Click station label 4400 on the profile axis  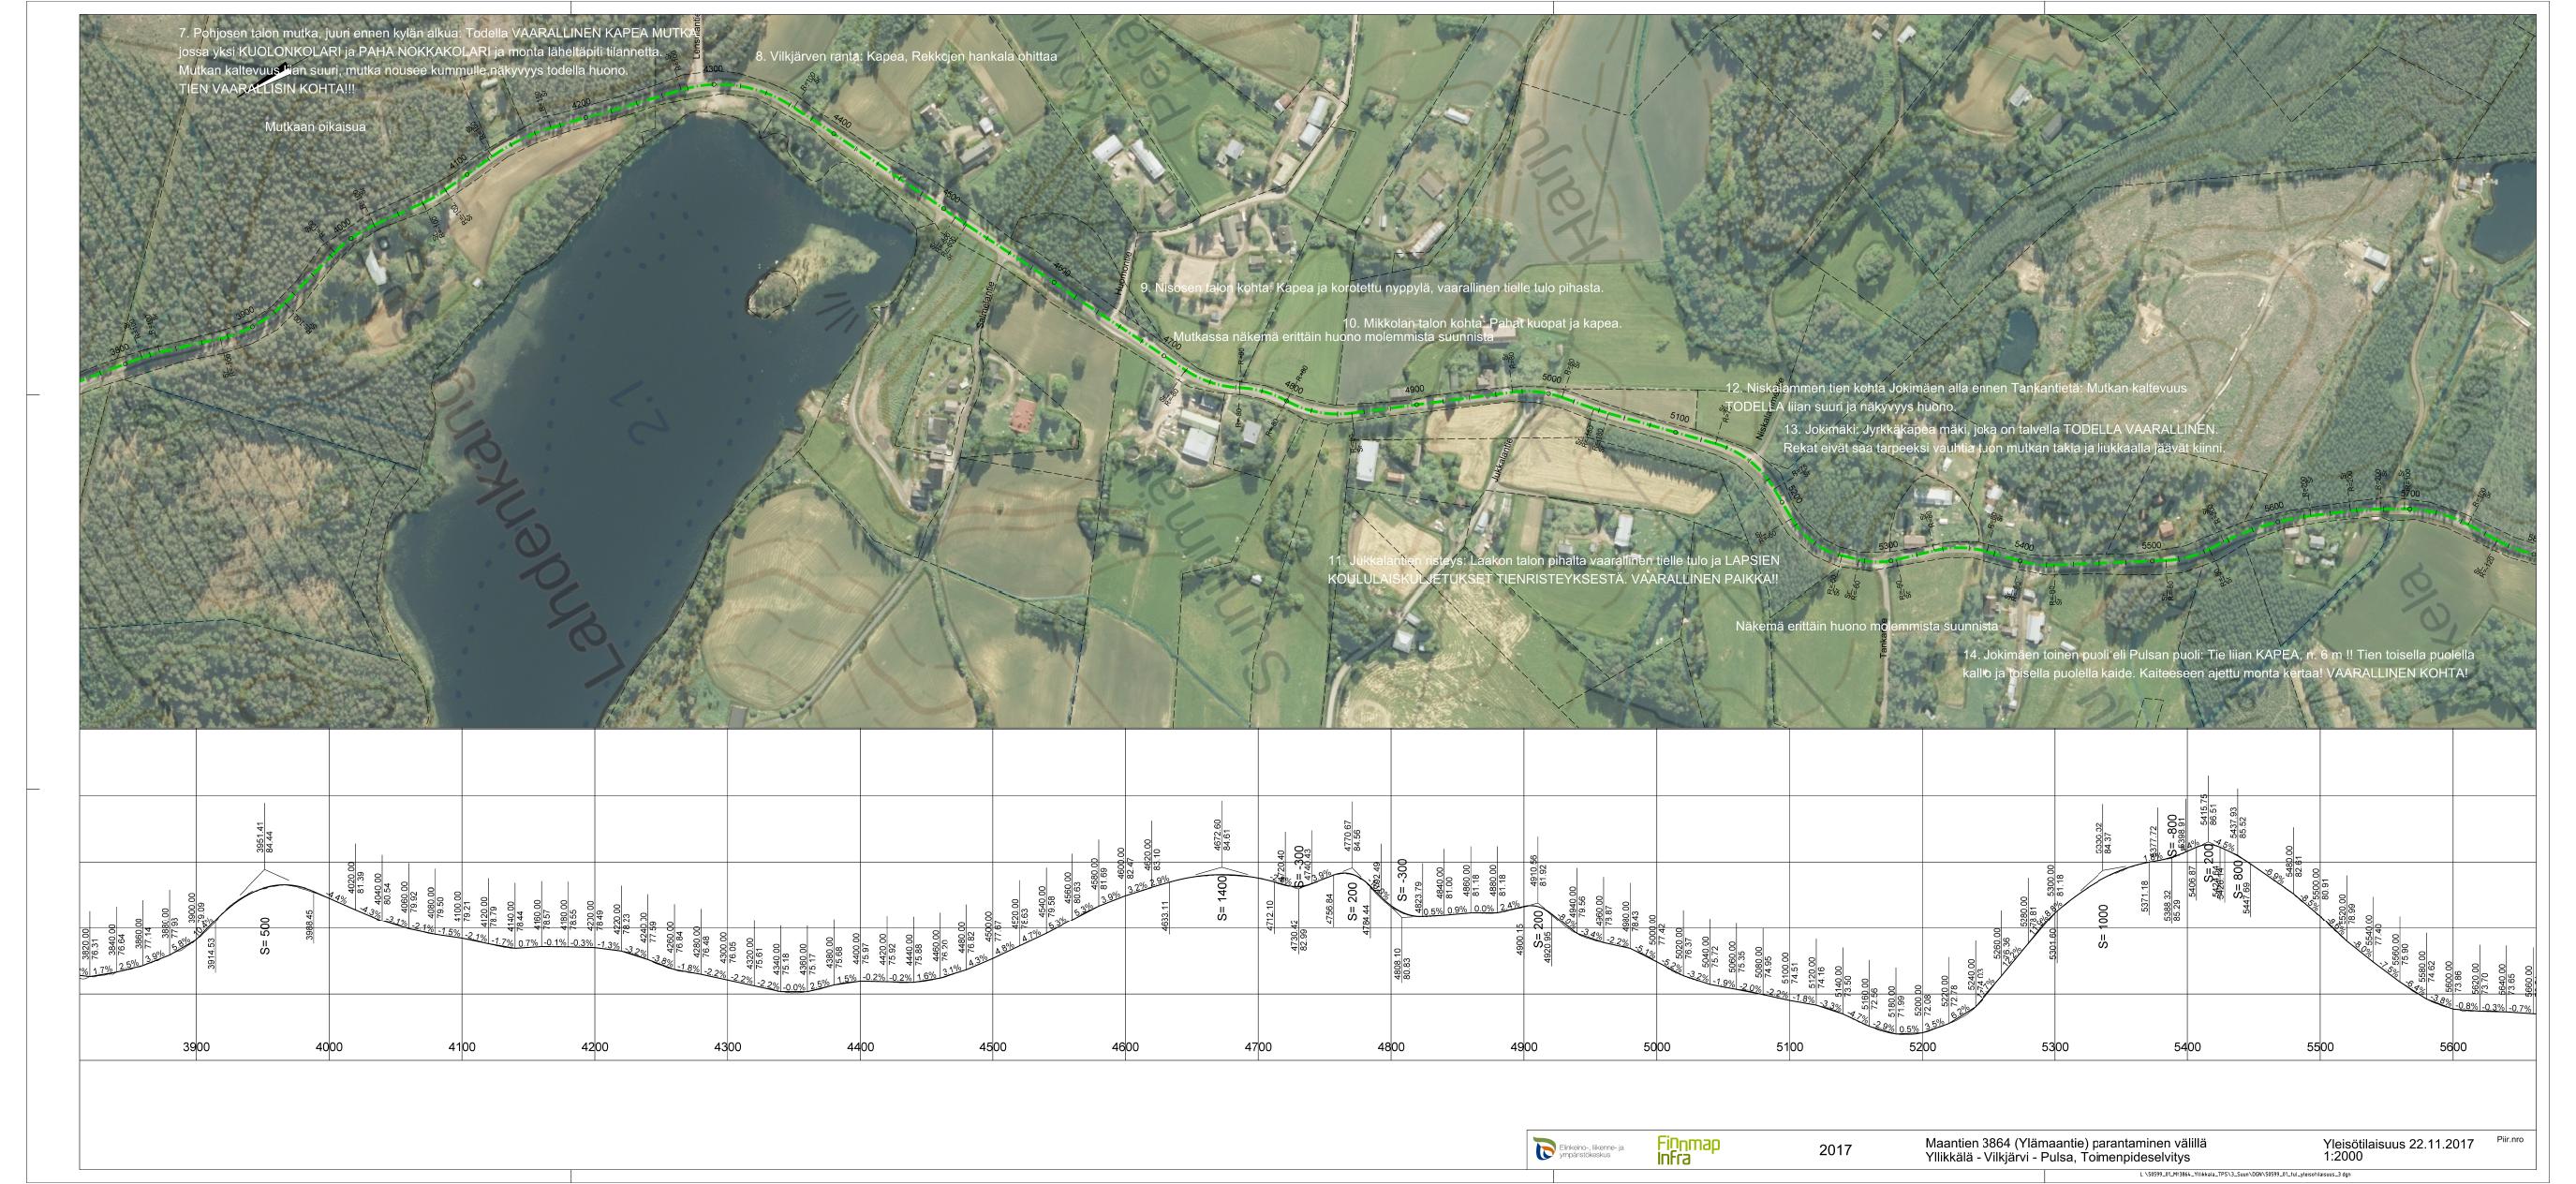(860, 1047)
